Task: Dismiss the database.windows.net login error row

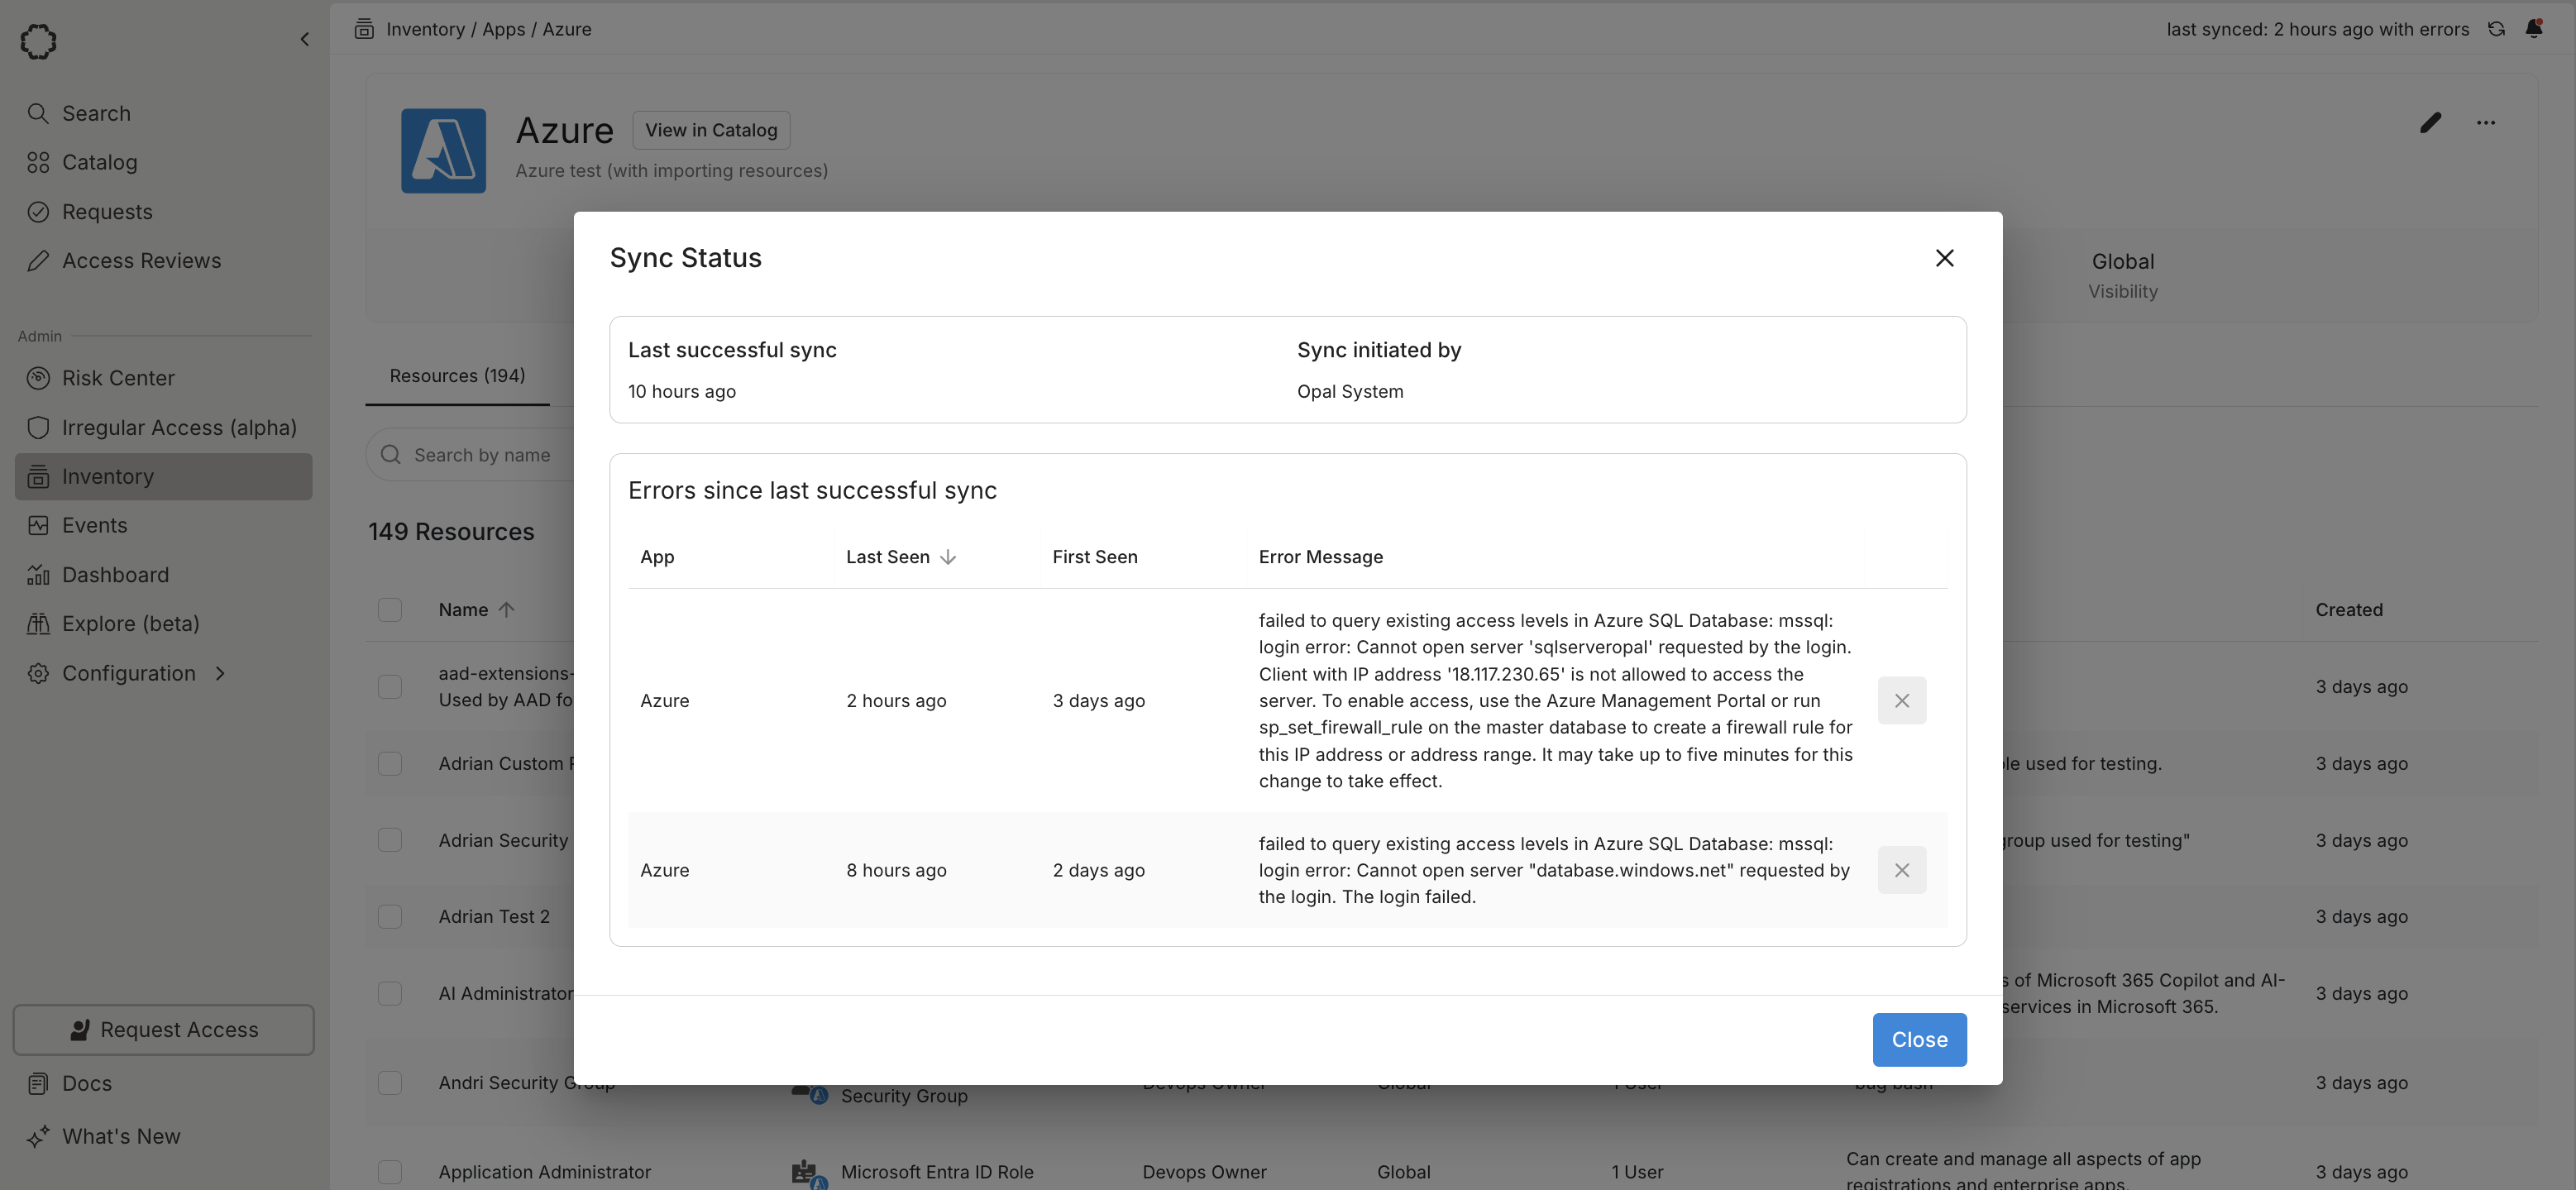Action: click(x=1901, y=870)
